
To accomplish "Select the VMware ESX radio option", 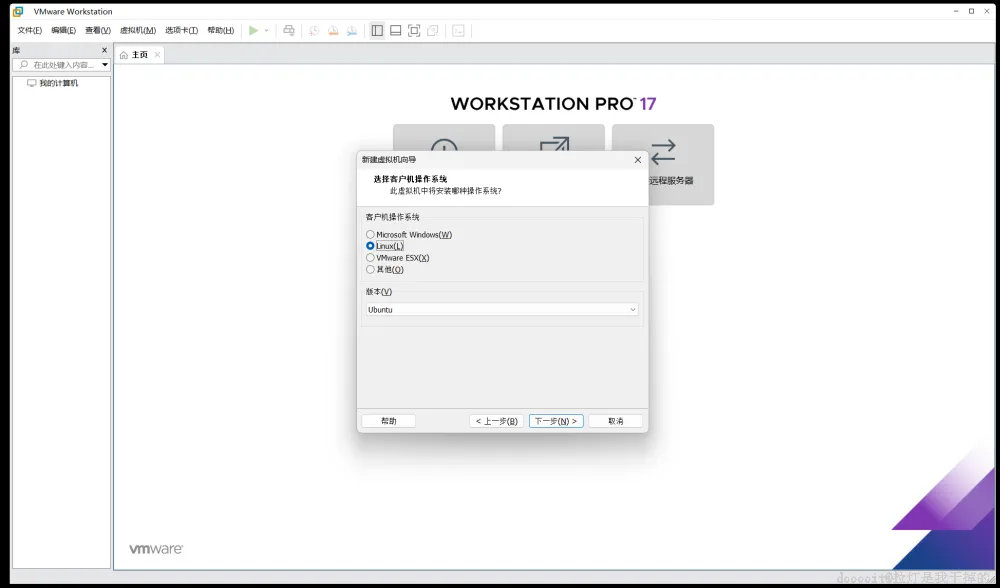I will [370, 258].
